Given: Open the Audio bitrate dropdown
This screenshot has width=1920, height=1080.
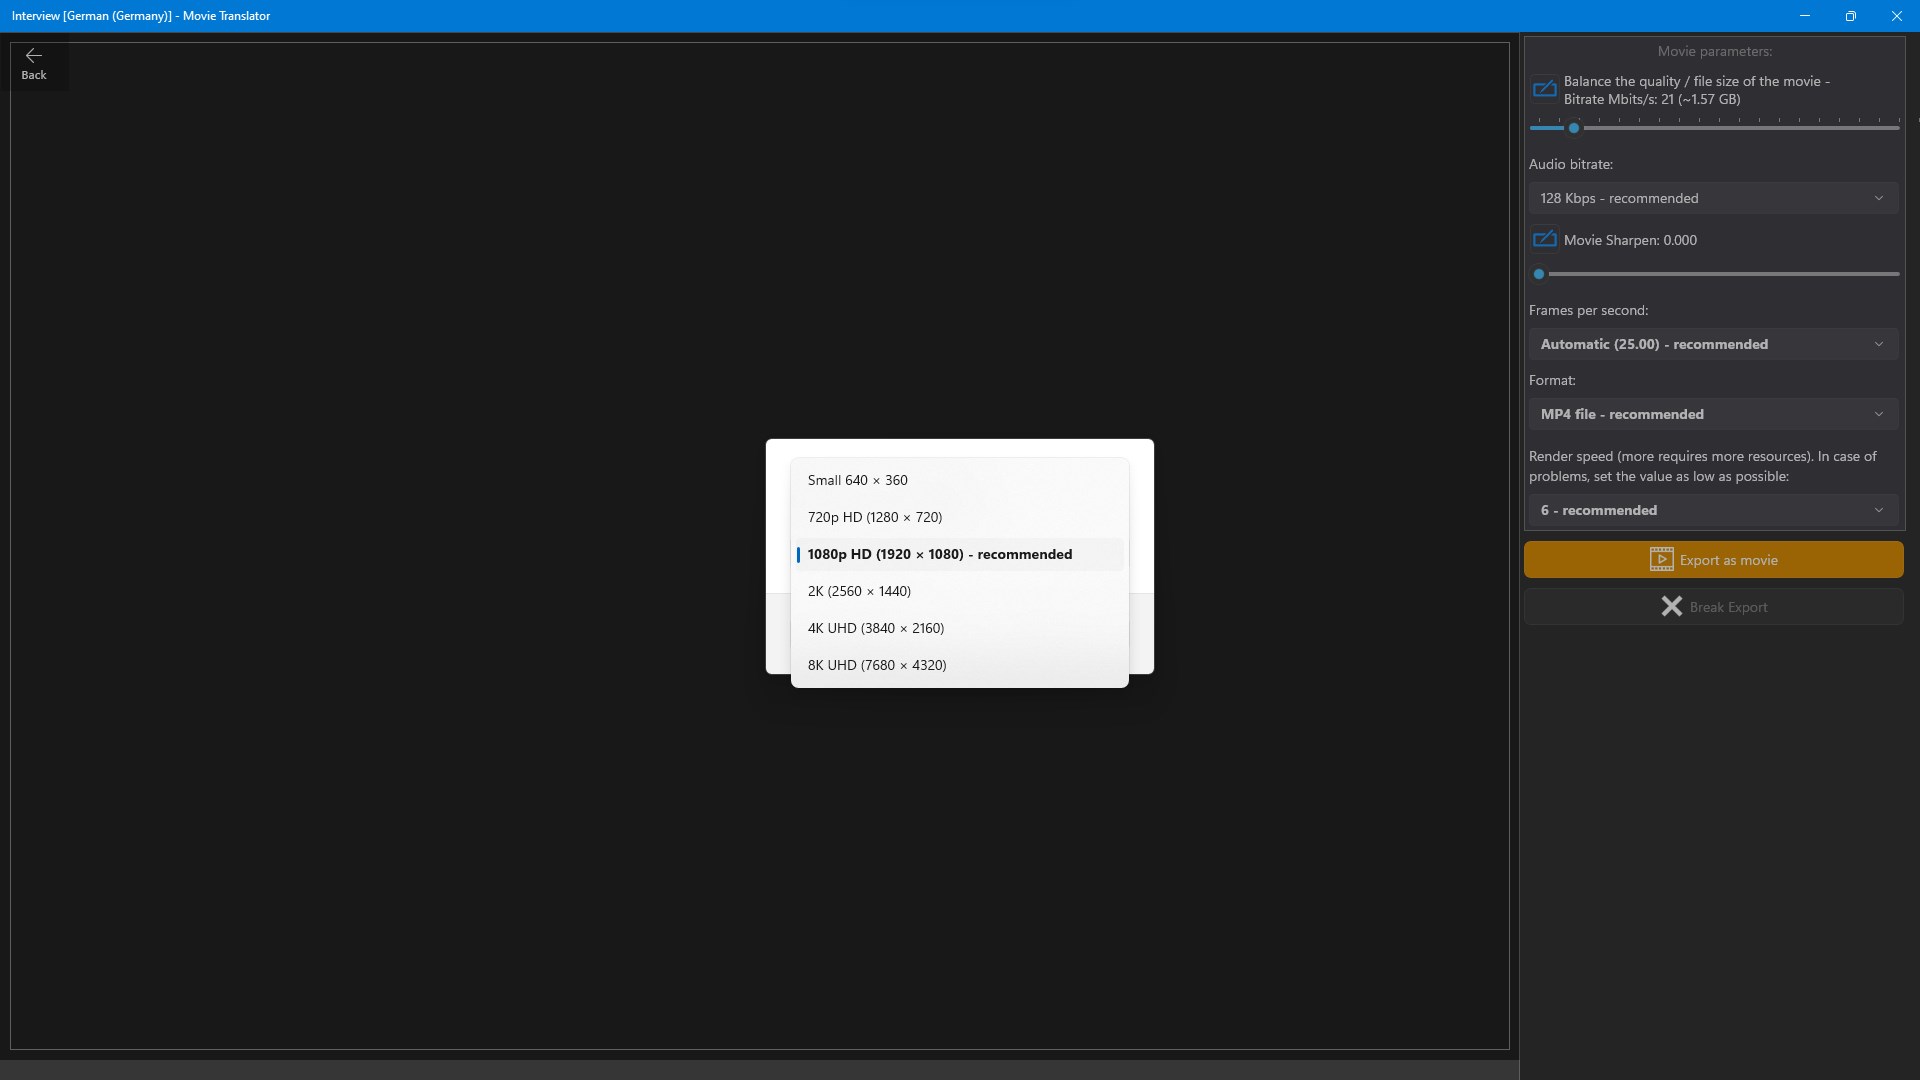Looking at the screenshot, I should coord(1712,198).
